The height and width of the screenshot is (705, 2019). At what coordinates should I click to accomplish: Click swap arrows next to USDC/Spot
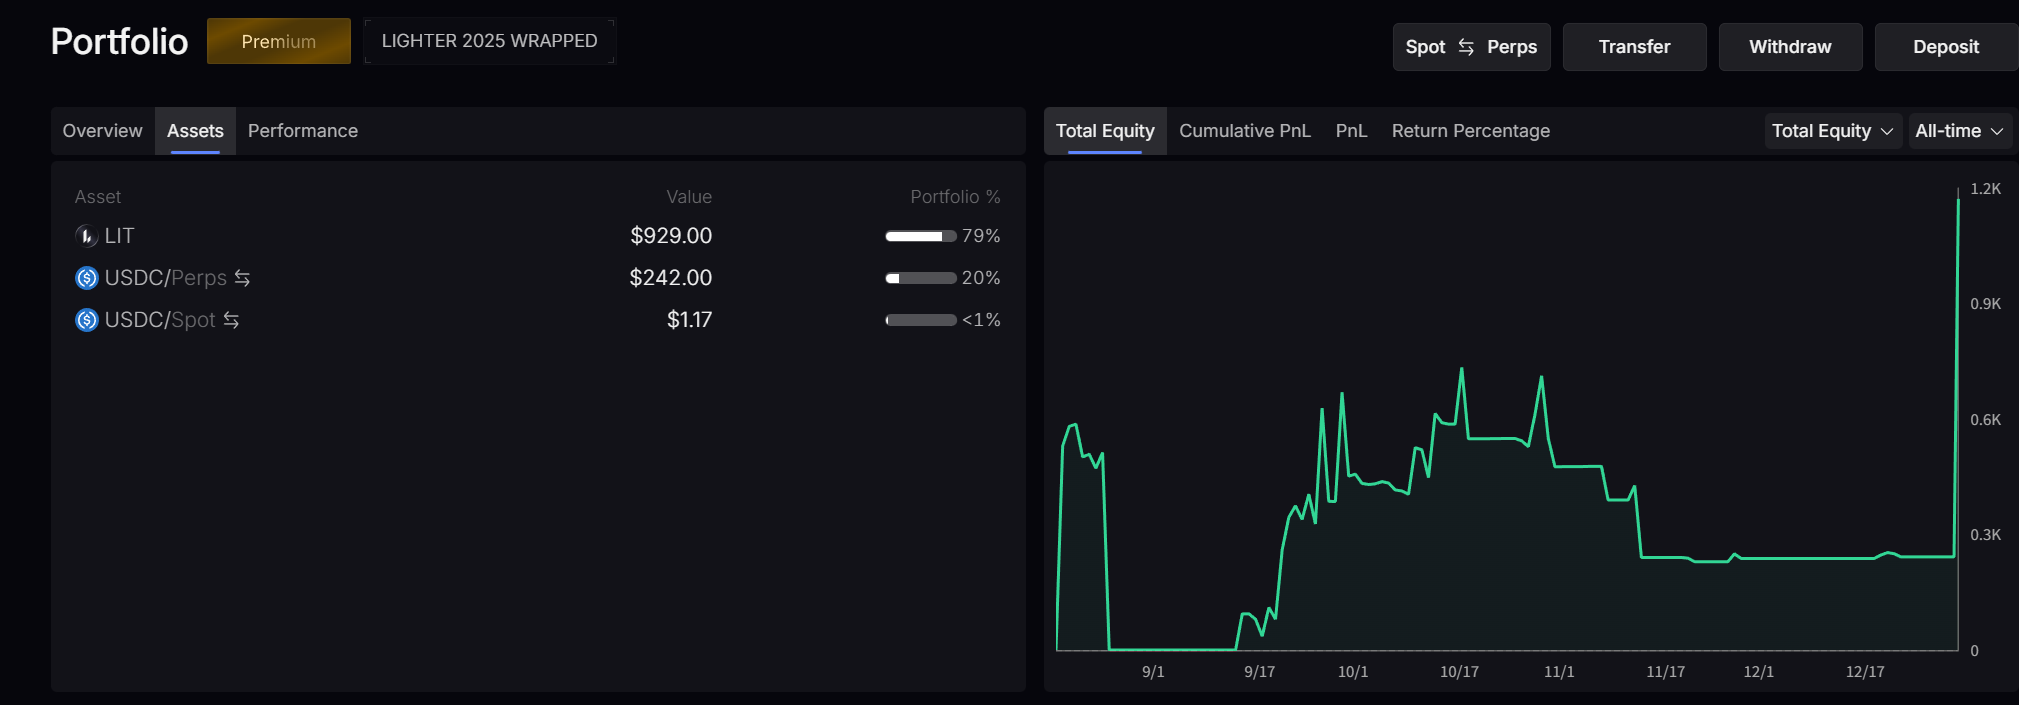coord(231,320)
